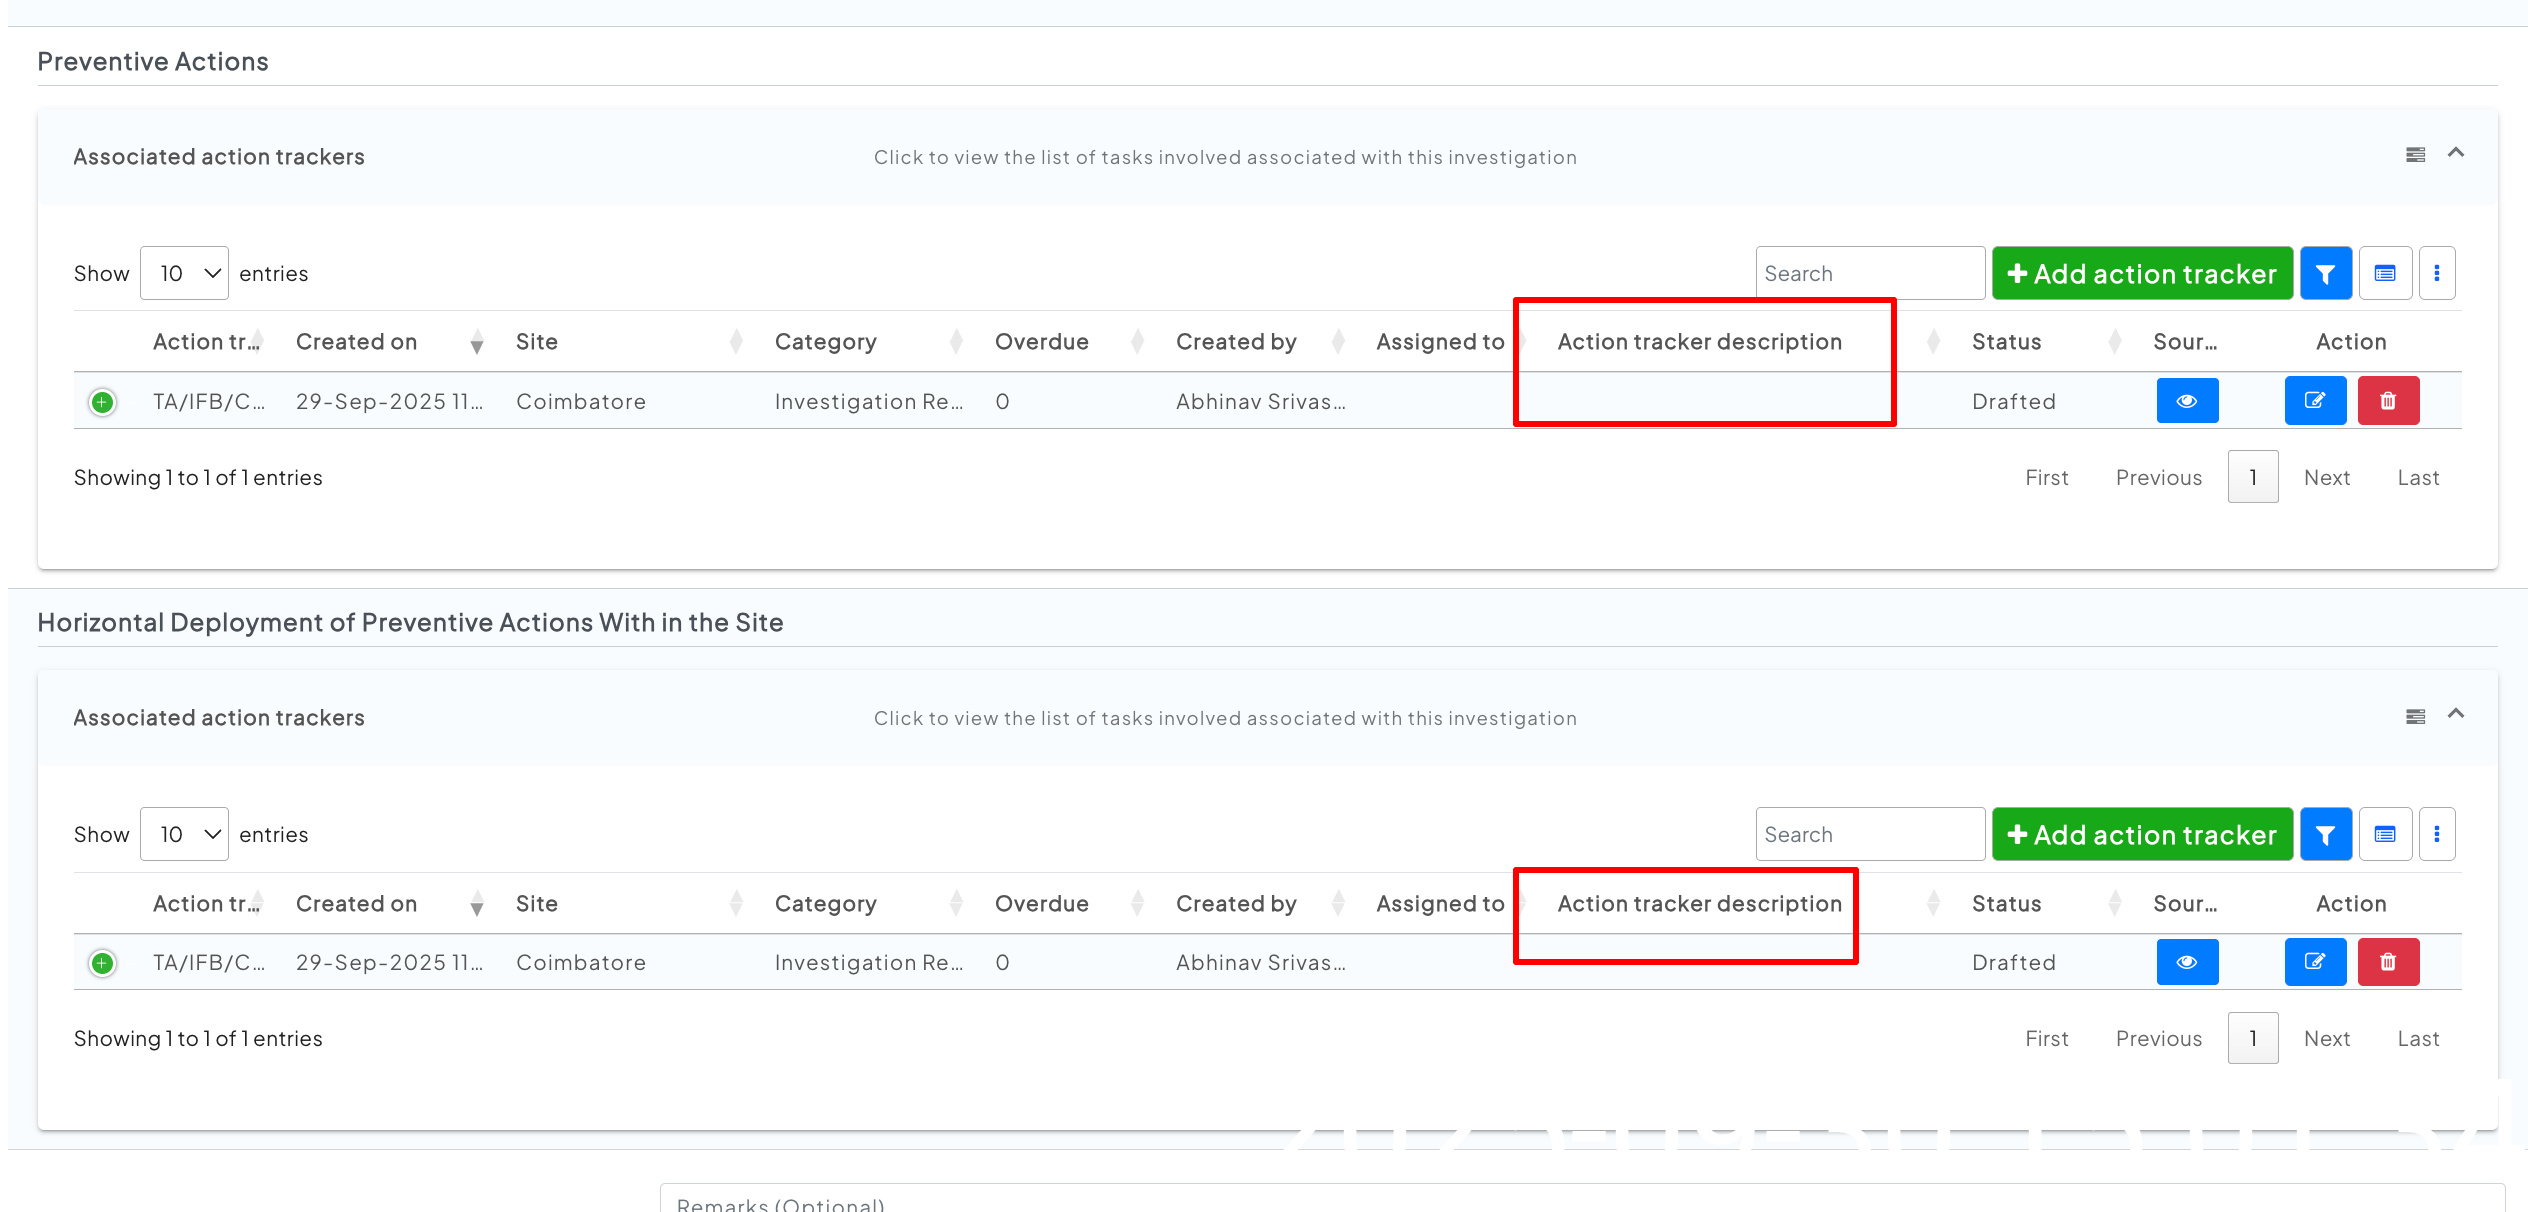This screenshot has width=2528, height=1212.
Task: Edit the tracker in Preventive Actions row
Action: (x=2315, y=401)
